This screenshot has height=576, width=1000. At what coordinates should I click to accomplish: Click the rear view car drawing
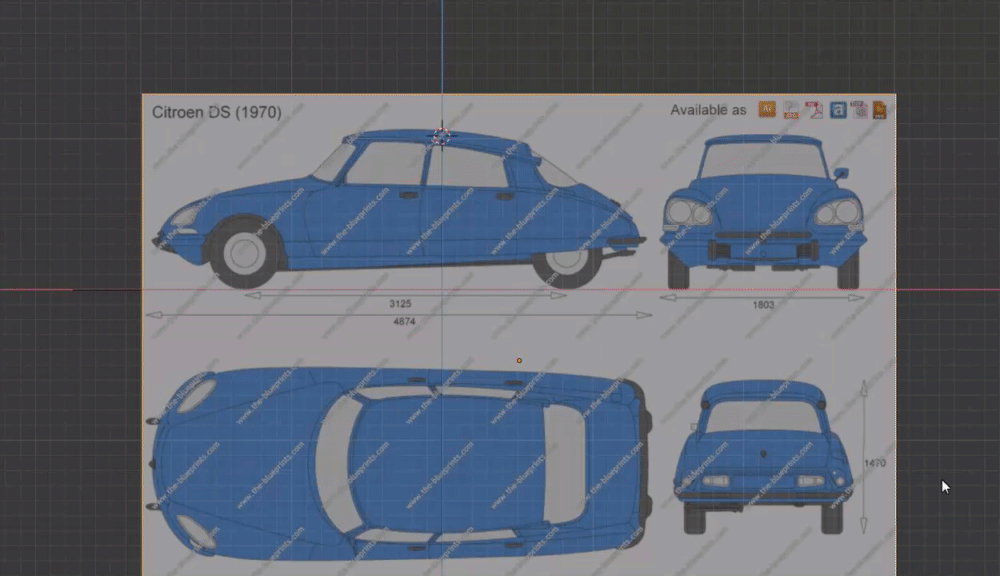pos(763,457)
